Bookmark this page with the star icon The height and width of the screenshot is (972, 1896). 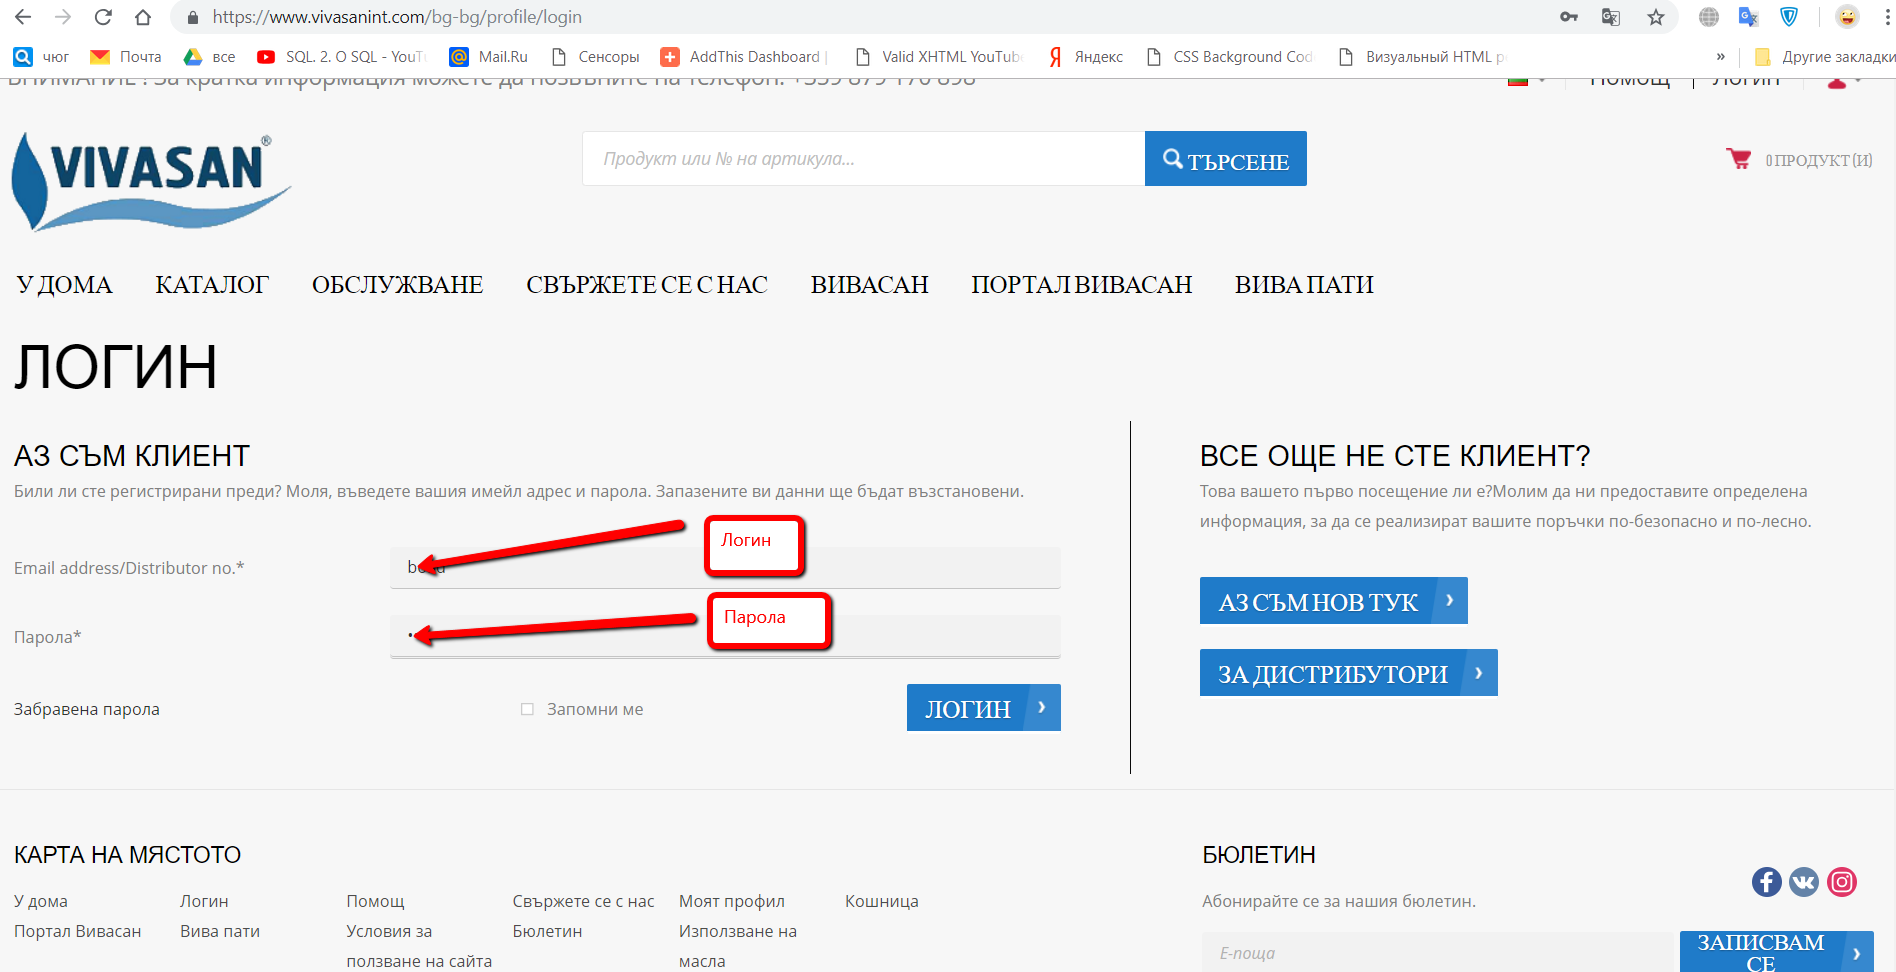(1656, 17)
